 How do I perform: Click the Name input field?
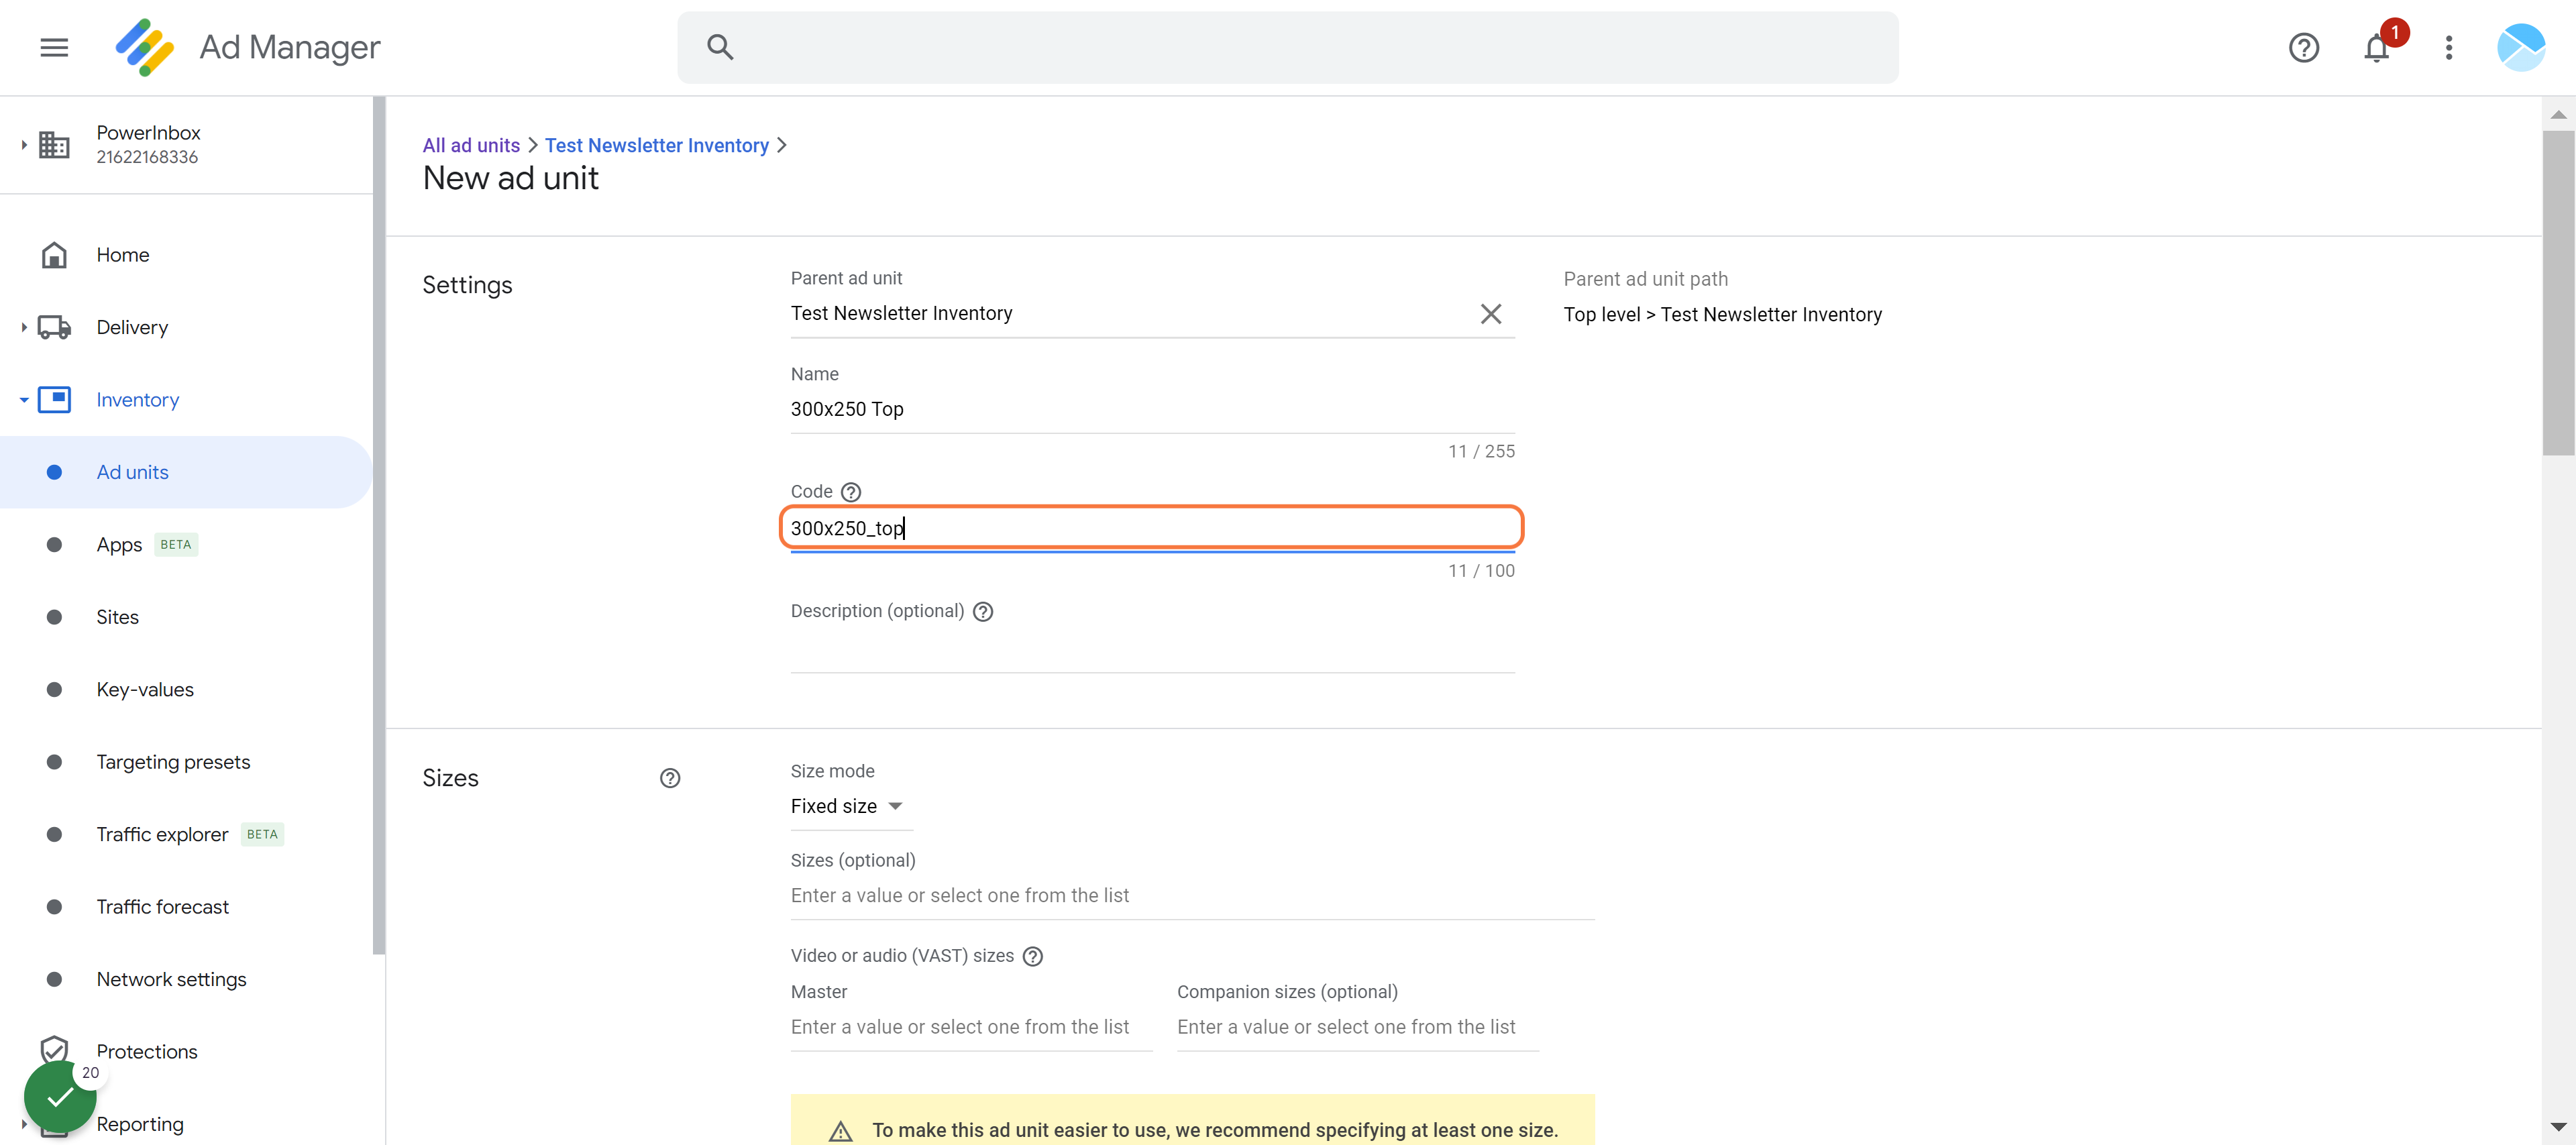click(1152, 408)
